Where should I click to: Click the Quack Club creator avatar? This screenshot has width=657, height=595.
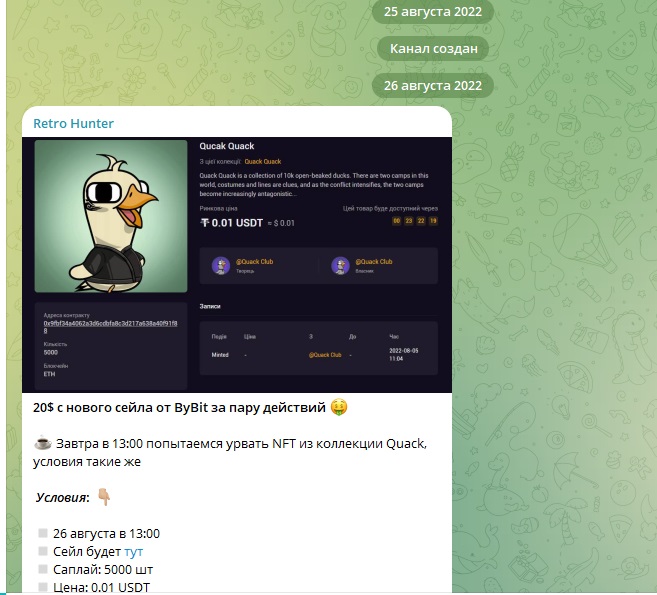pos(221,266)
